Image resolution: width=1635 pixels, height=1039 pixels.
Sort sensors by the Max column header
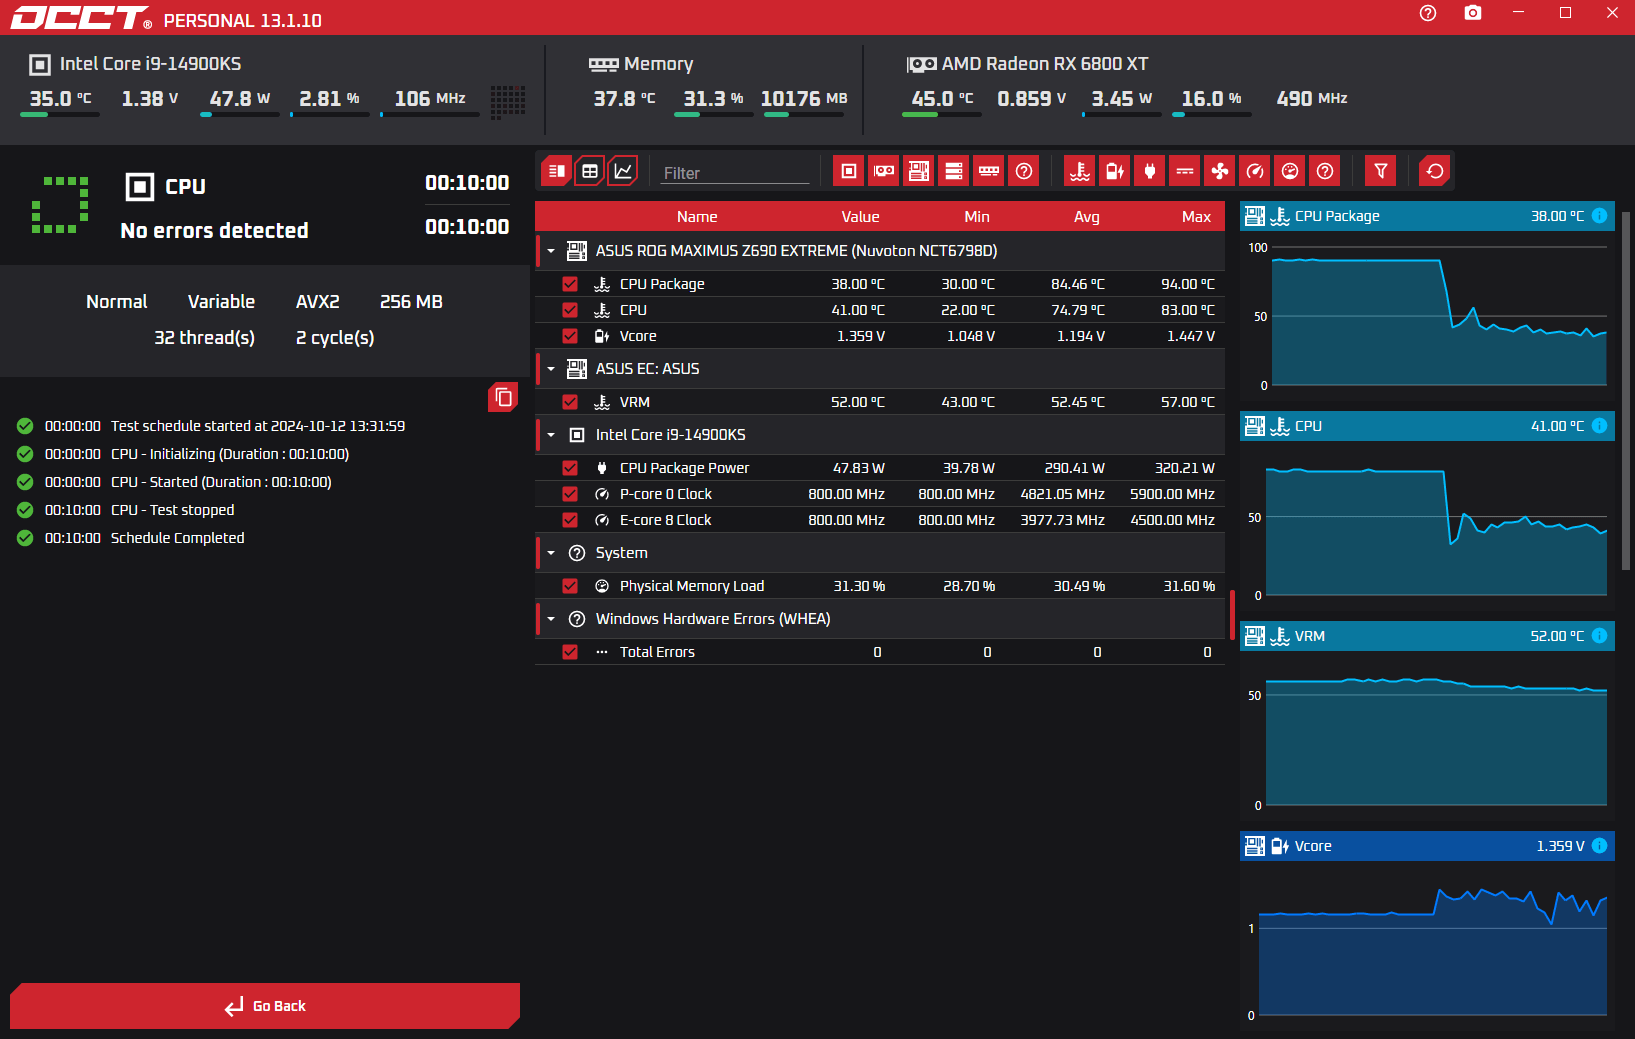point(1195,217)
